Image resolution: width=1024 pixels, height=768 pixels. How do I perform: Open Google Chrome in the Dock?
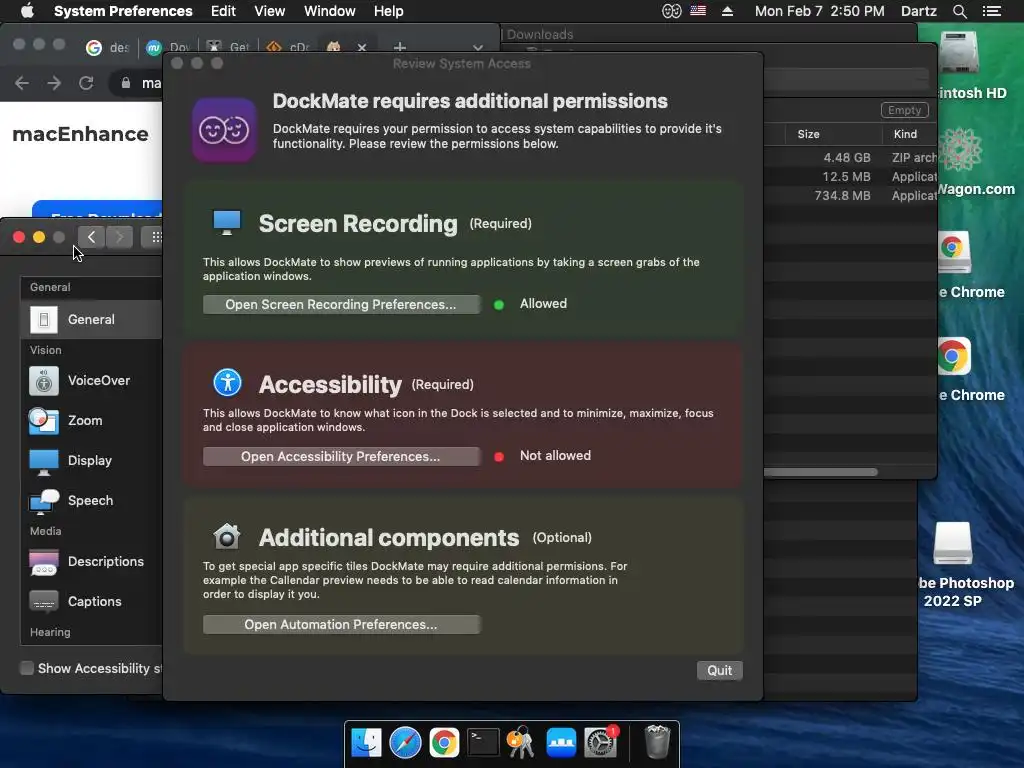point(444,743)
